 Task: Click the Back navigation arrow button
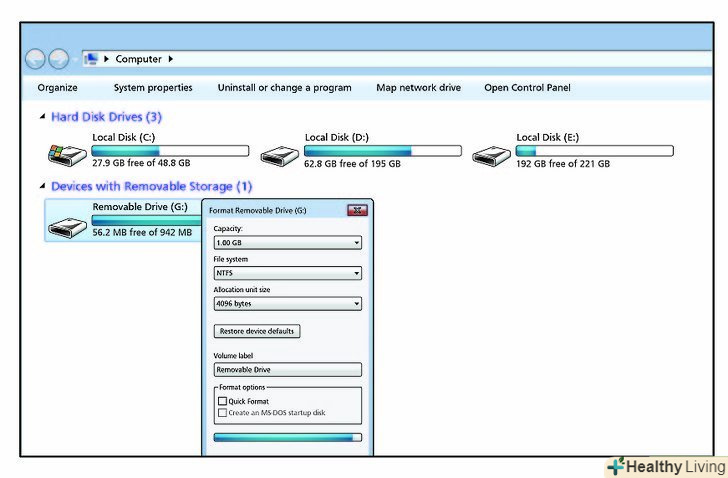point(36,59)
